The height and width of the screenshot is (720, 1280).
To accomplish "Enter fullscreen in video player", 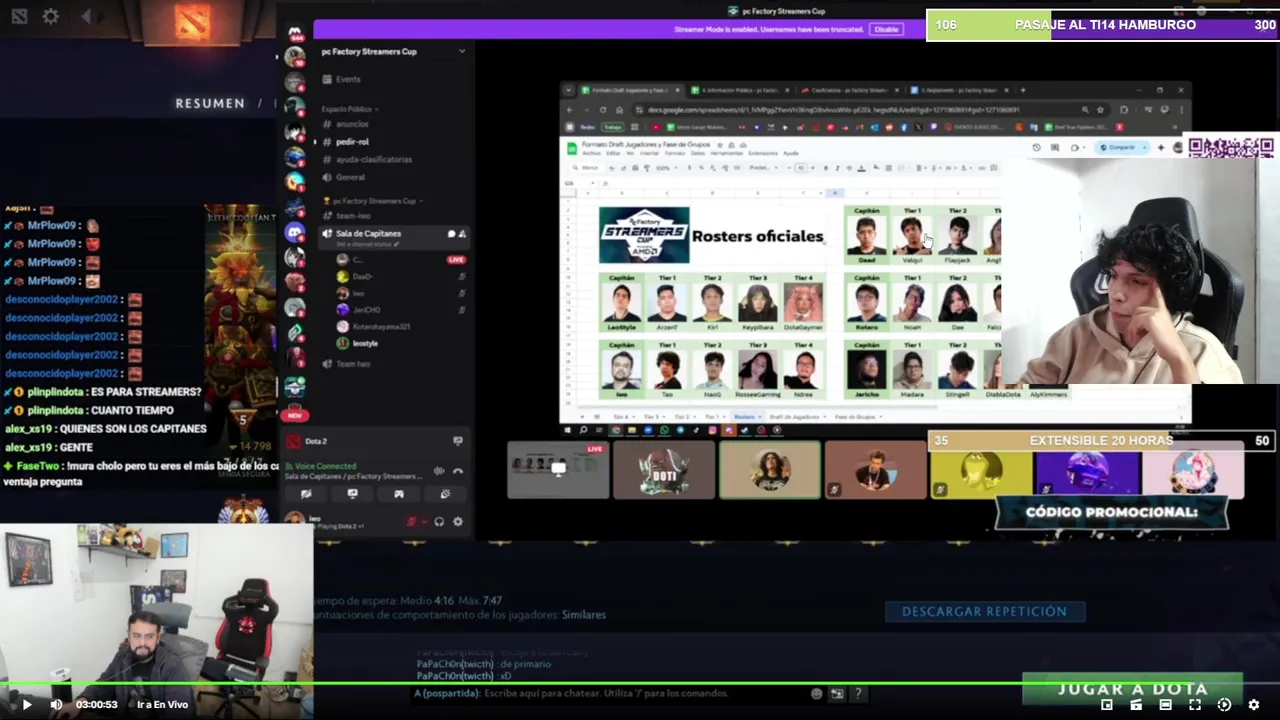I will click(x=1195, y=705).
